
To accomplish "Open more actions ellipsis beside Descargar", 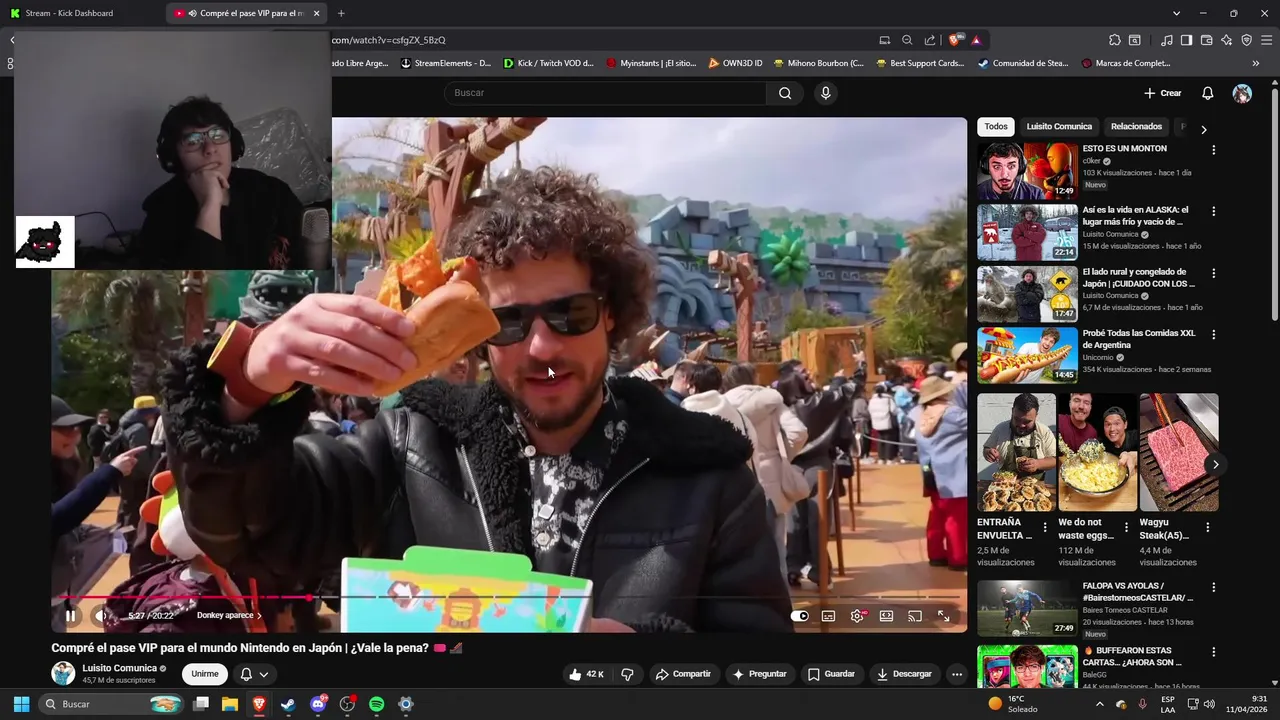I will (x=957, y=674).
